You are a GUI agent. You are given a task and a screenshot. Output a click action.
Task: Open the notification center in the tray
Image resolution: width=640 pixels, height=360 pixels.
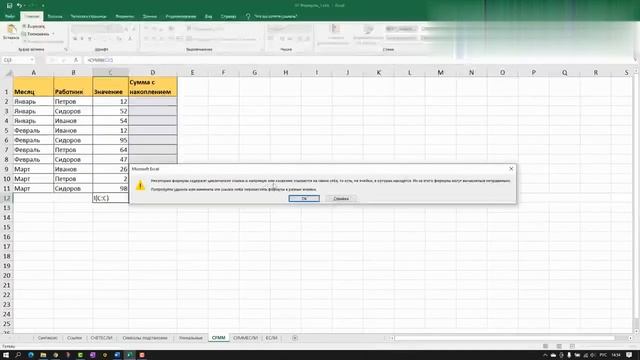[x=629, y=355]
